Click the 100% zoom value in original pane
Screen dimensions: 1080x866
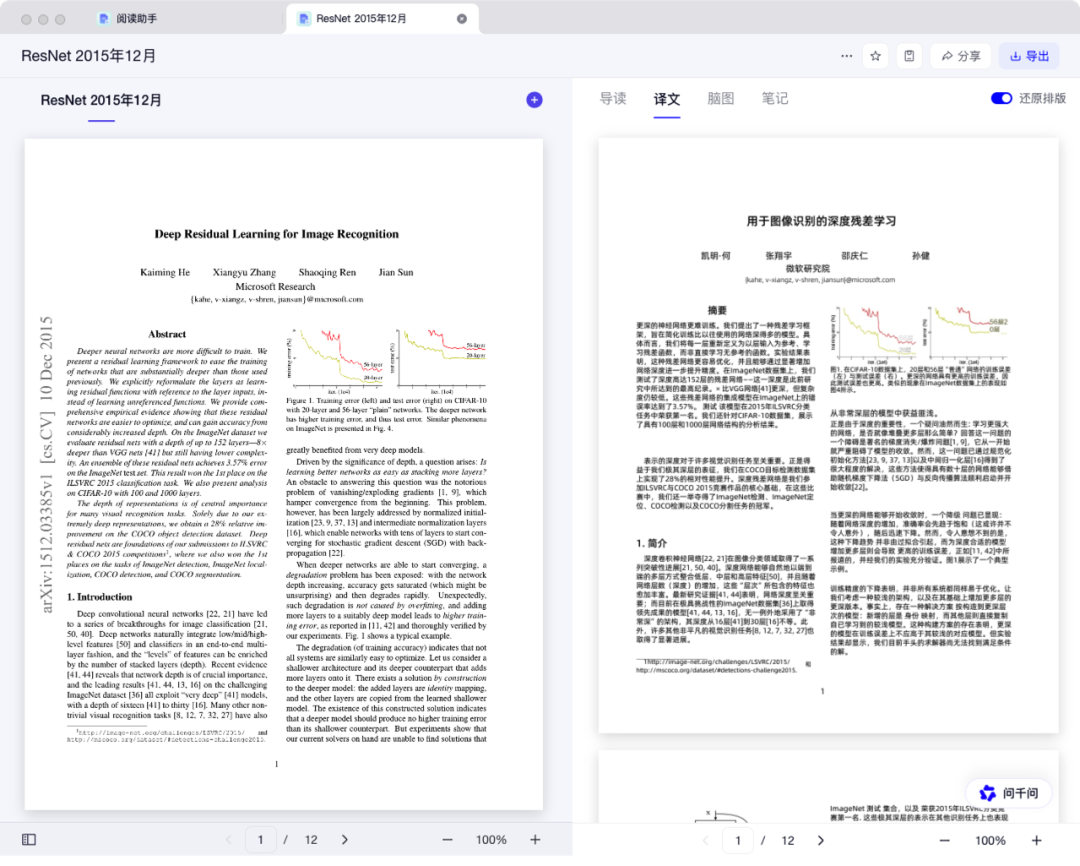click(491, 839)
